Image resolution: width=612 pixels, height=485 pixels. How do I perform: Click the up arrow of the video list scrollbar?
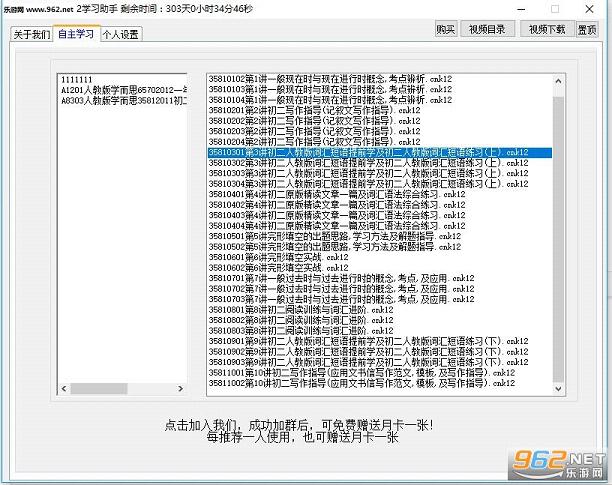pyautogui.click(x=558, y=81)
